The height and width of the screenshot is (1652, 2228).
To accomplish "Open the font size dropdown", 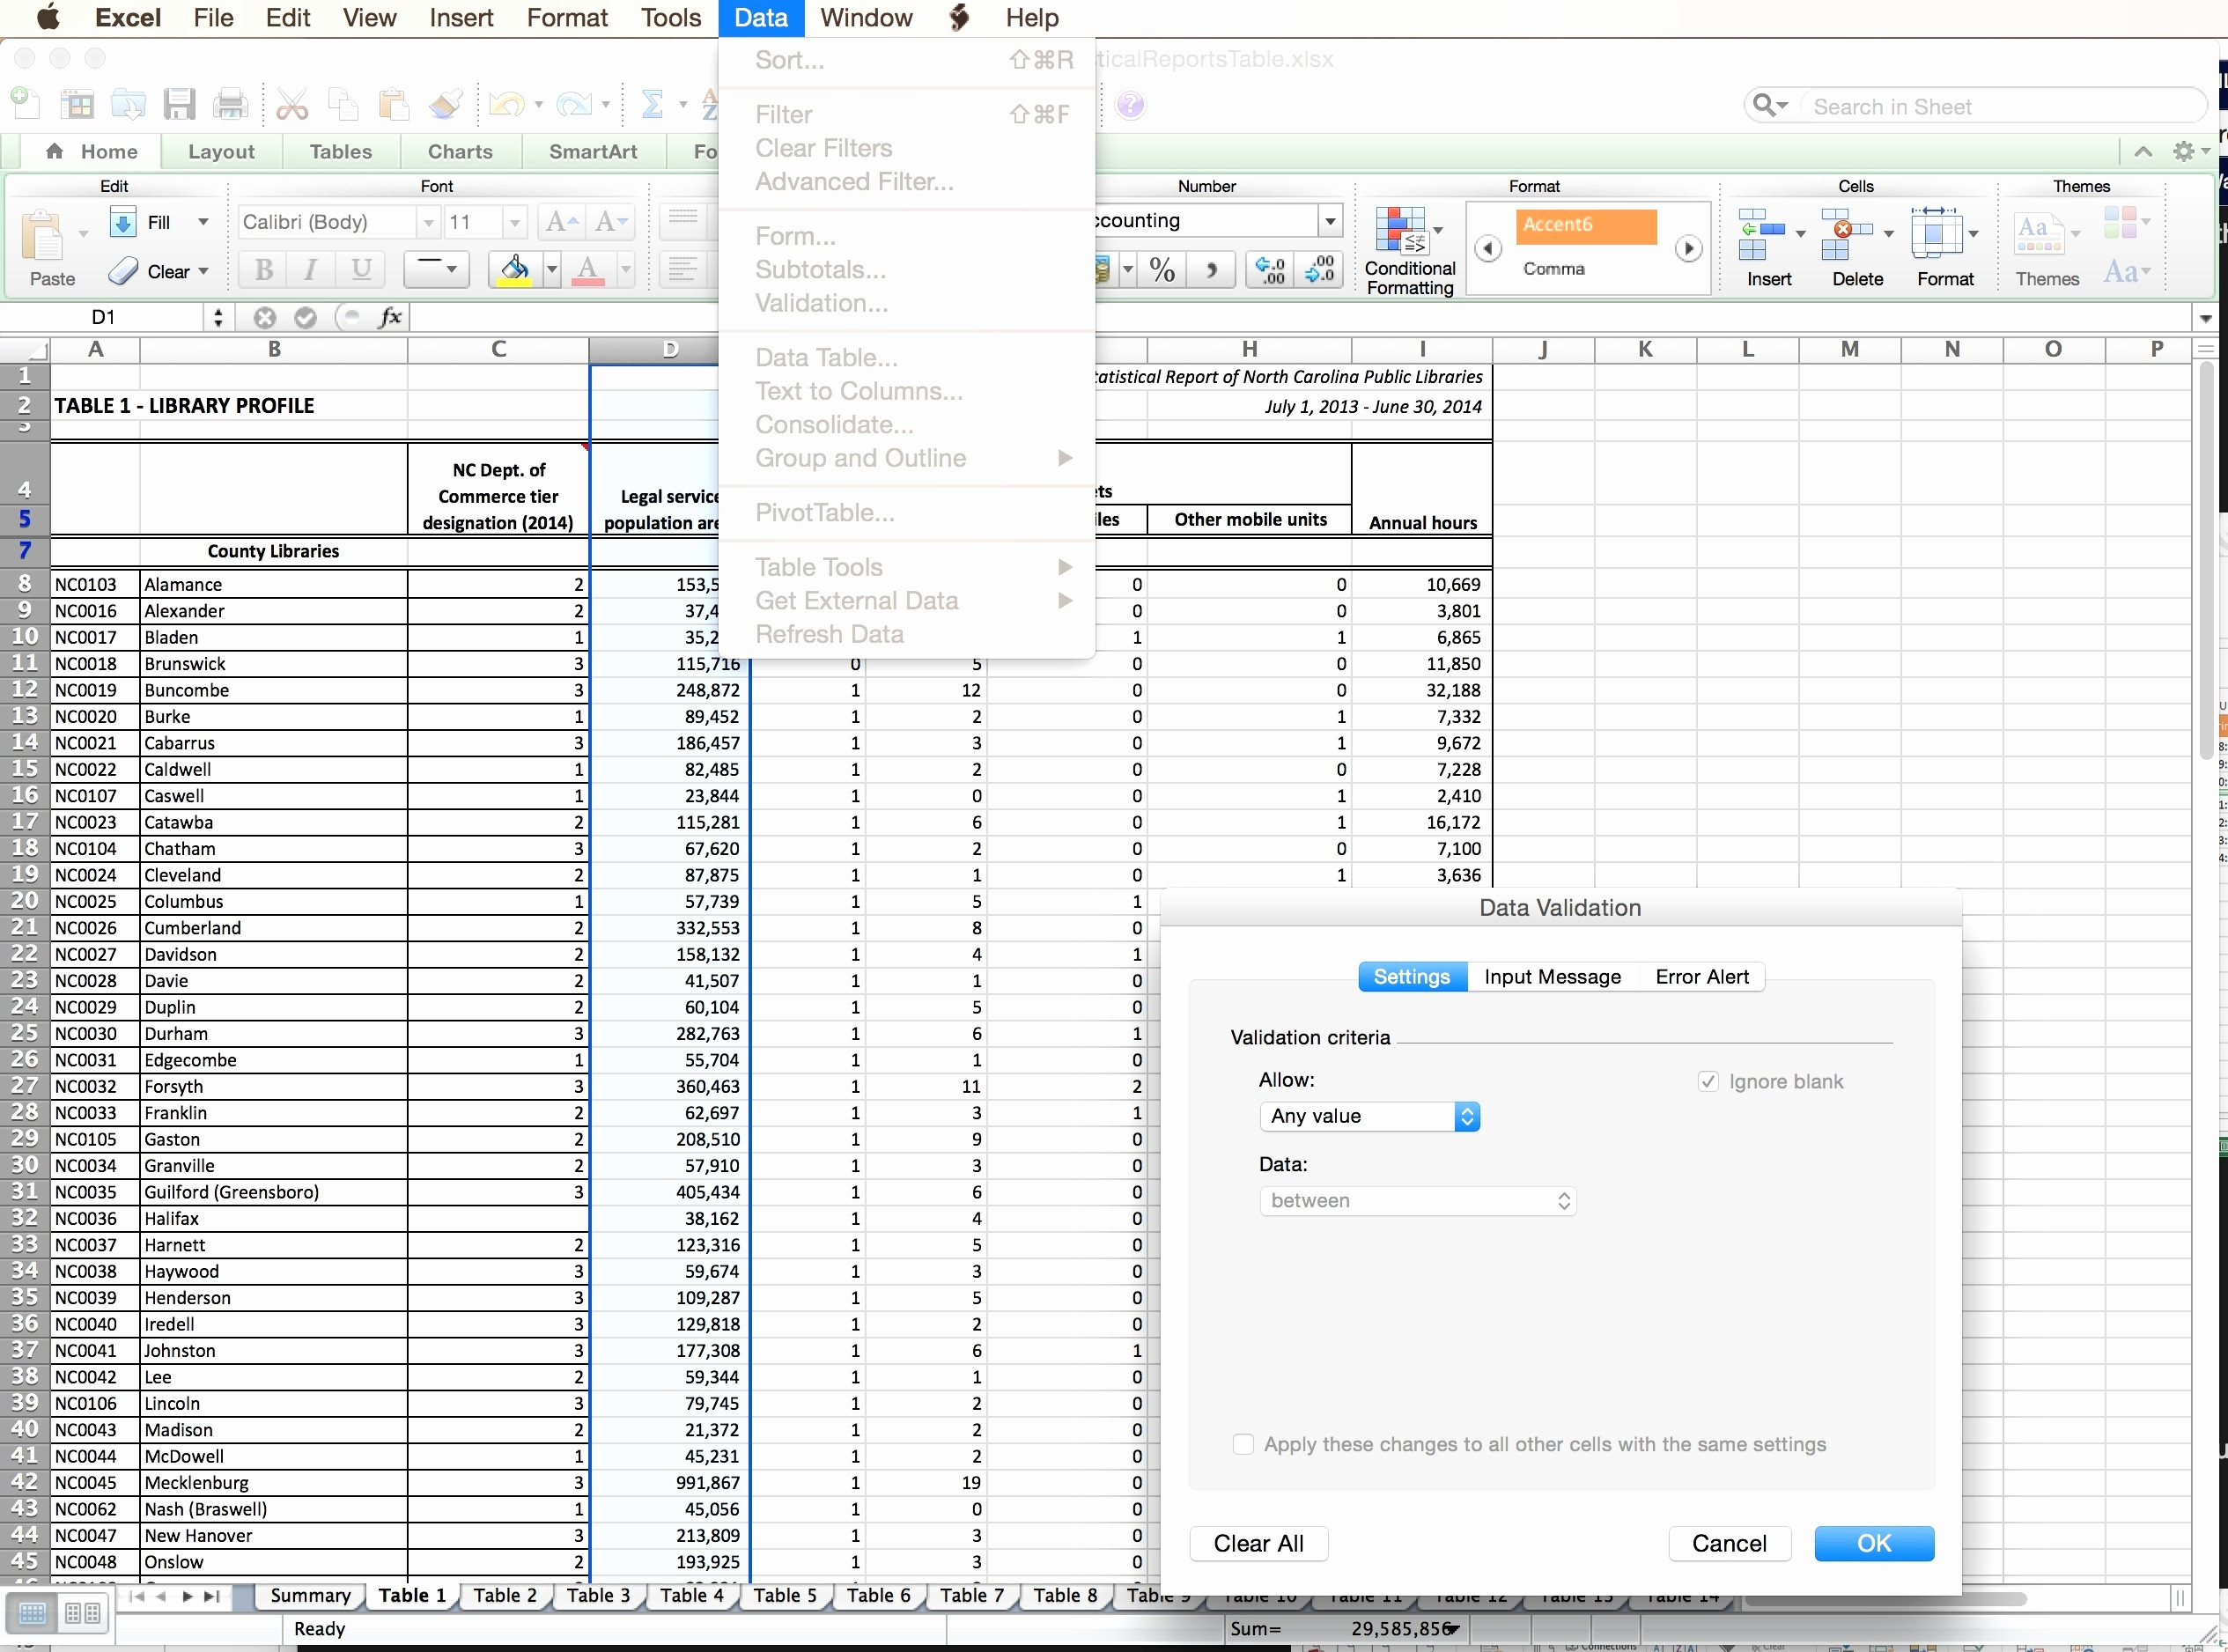I will click(x=514, y=221).
